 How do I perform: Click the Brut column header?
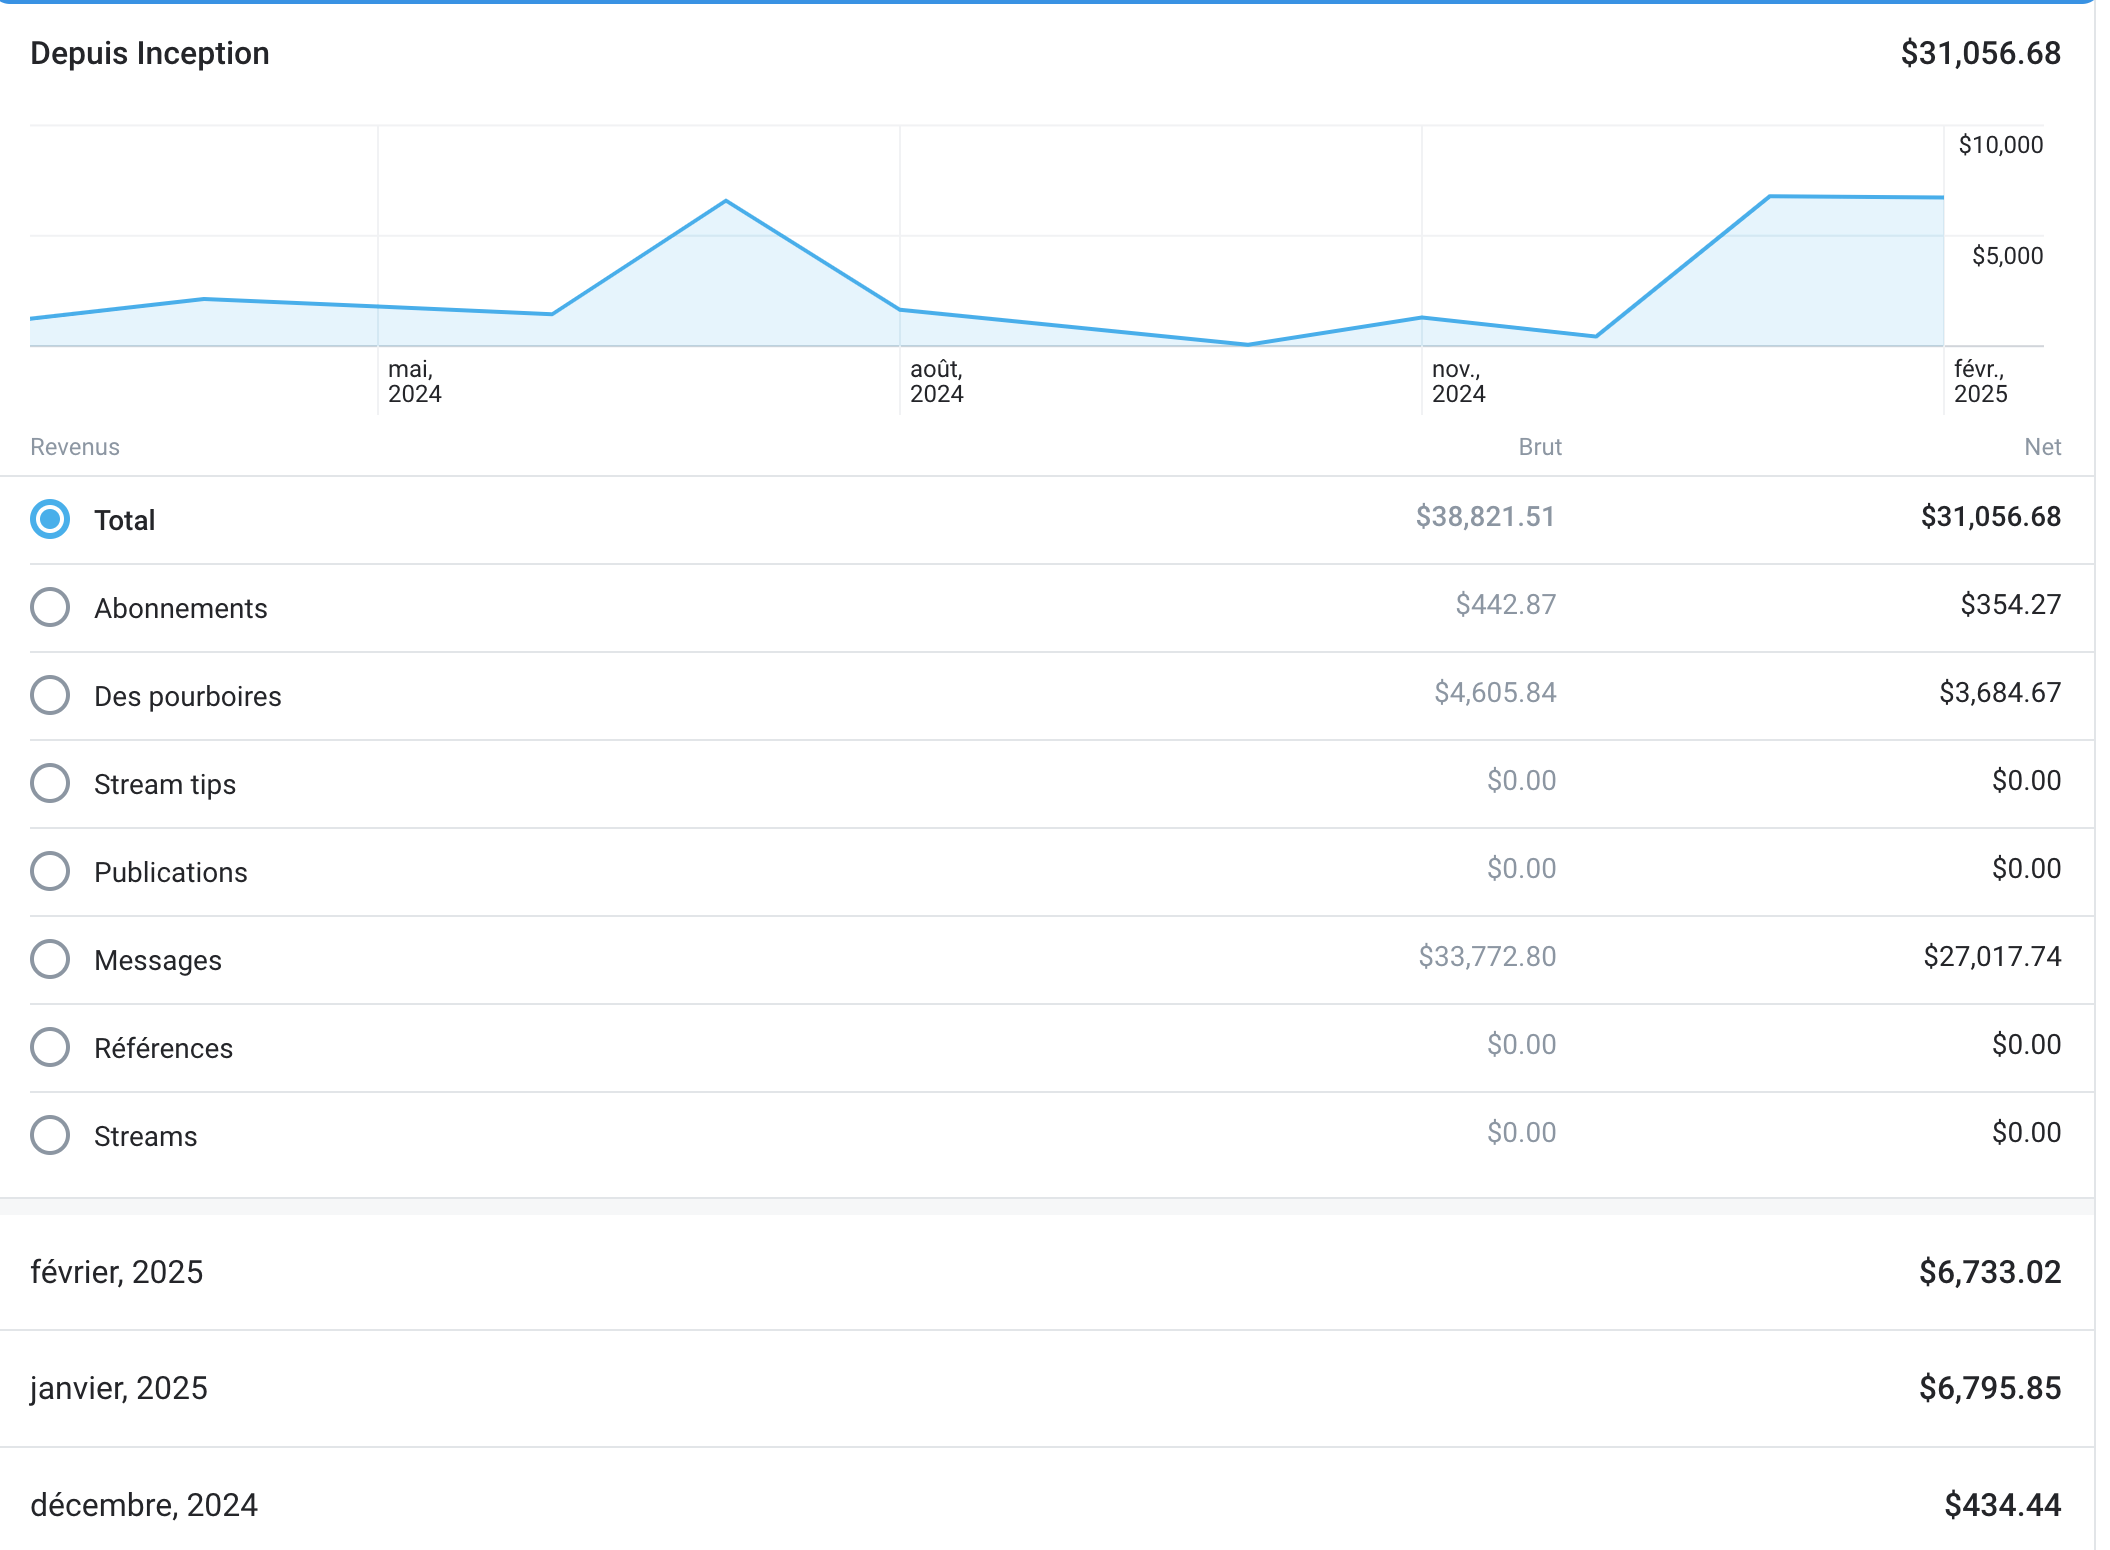[1539, 447]
